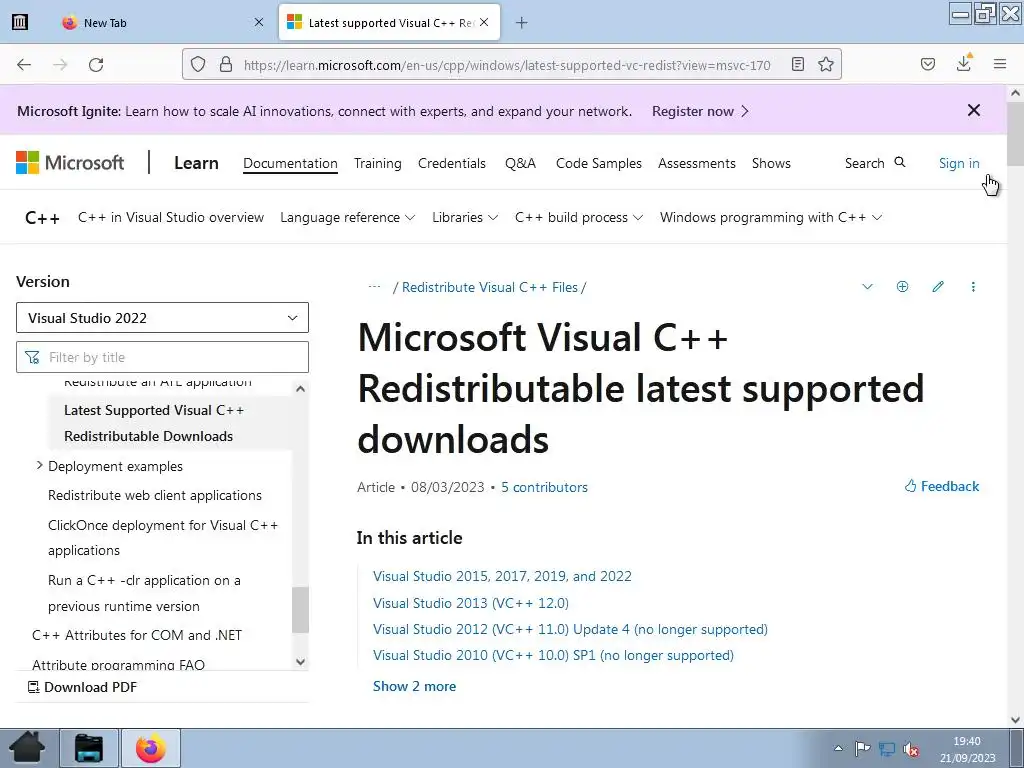Open the Credentials menu item
This screenshot has width=1024, height=768.
point(452,163)
